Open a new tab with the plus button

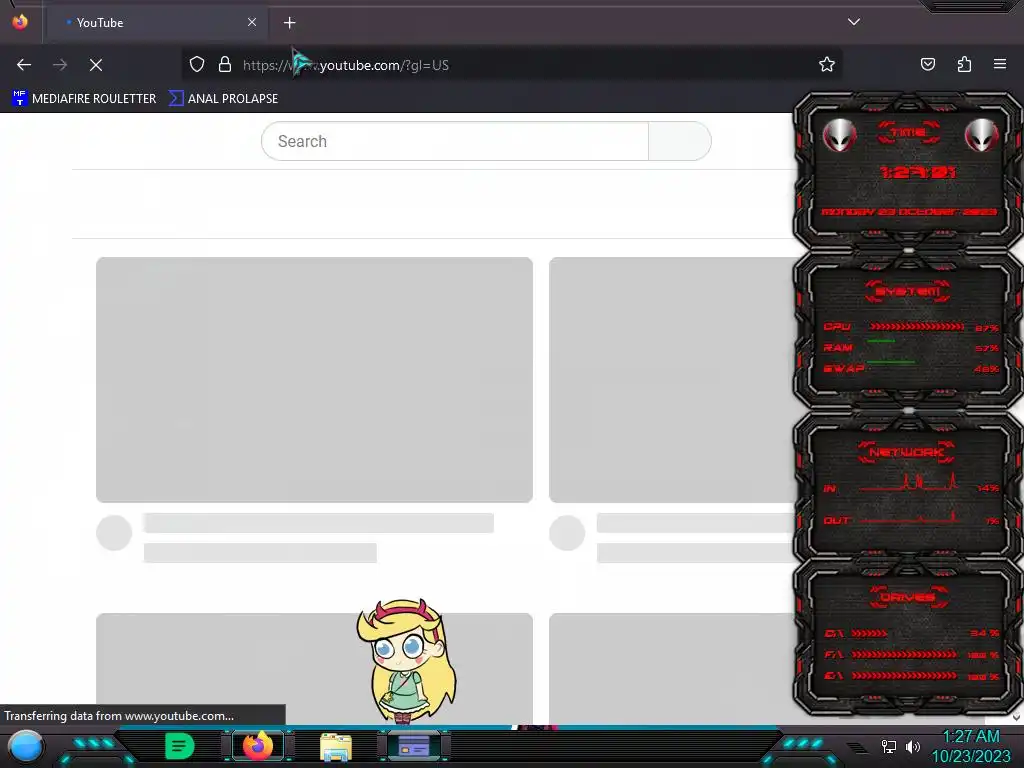(289, 23)
